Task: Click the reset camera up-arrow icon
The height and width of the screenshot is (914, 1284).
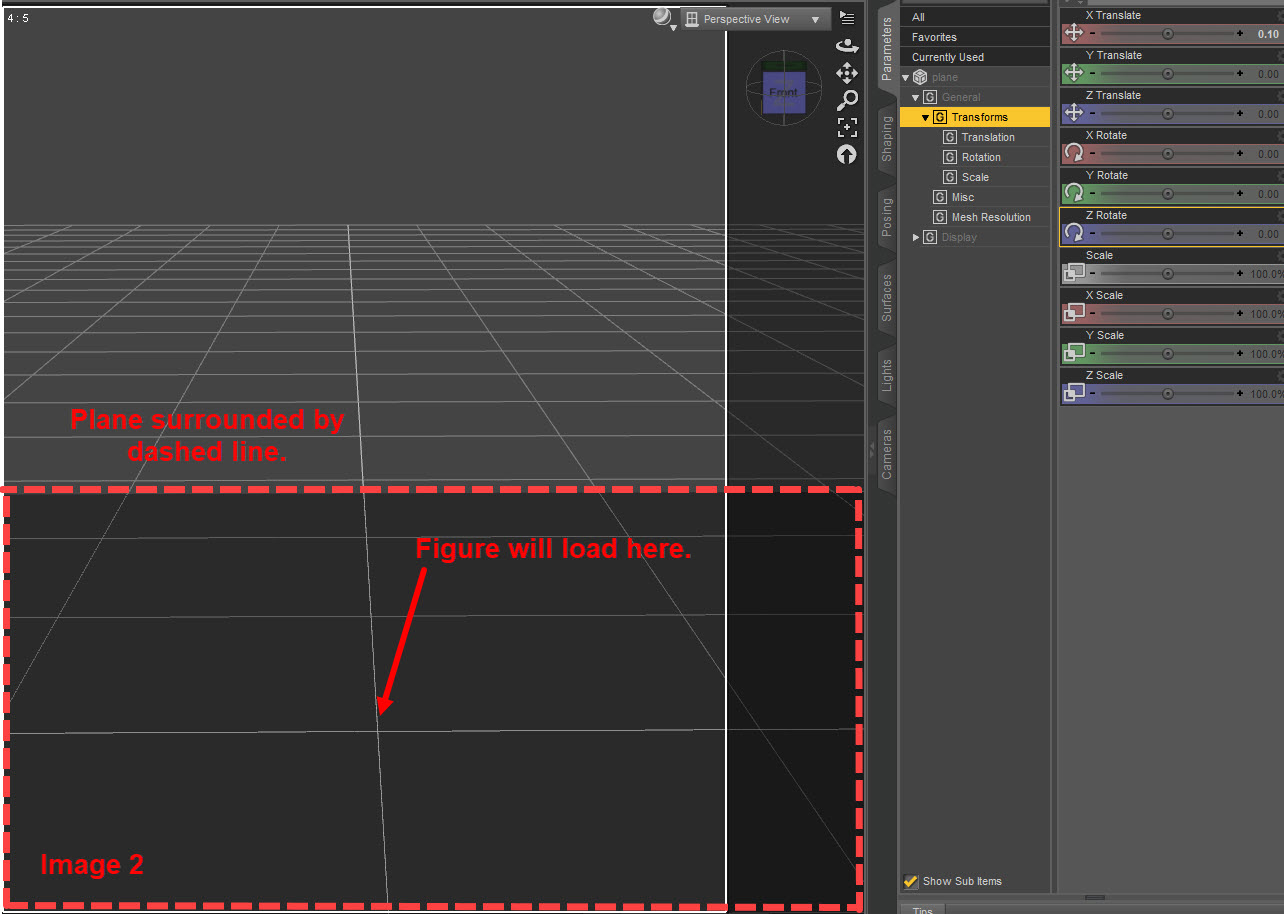Action: click(x=847, y=154)
